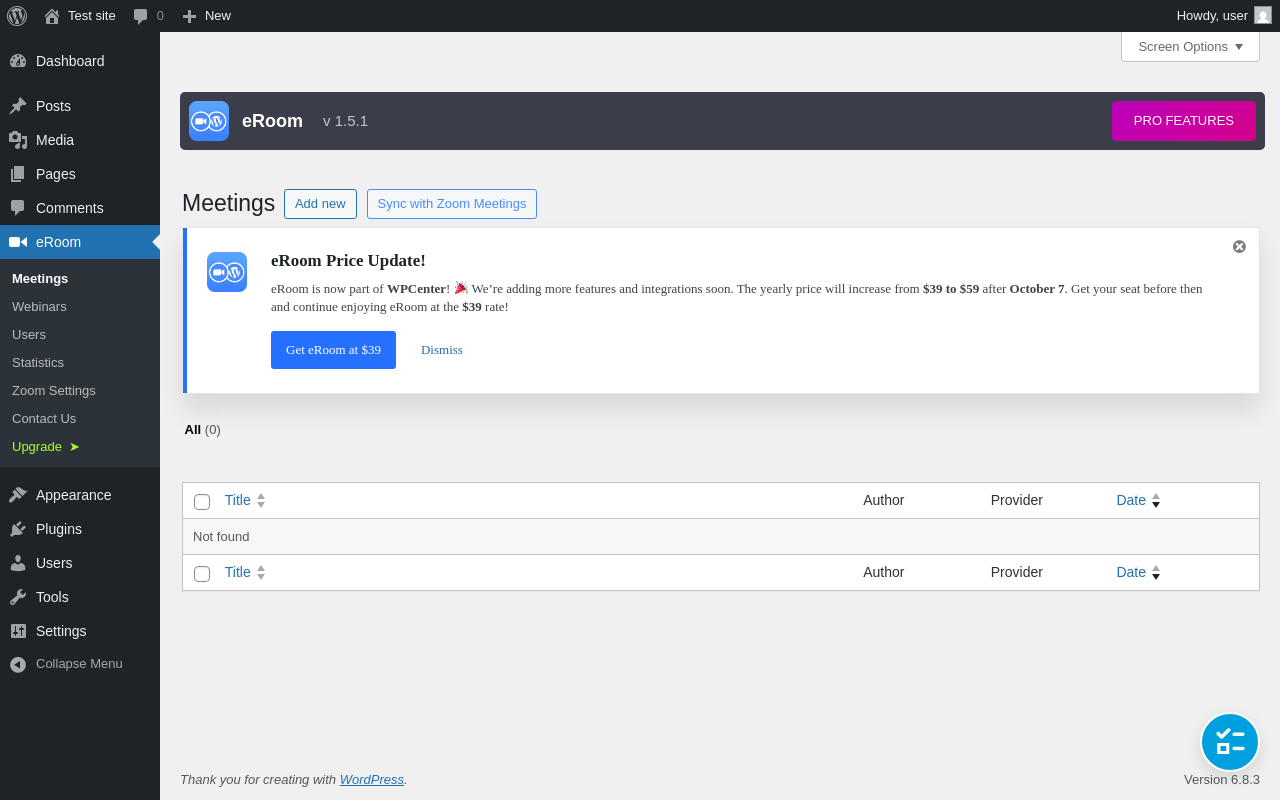Image resolution: width=1280 pixels, height=800 pixels.
Task: Dismiss the price update notice with X
Action: point(1239,247)
